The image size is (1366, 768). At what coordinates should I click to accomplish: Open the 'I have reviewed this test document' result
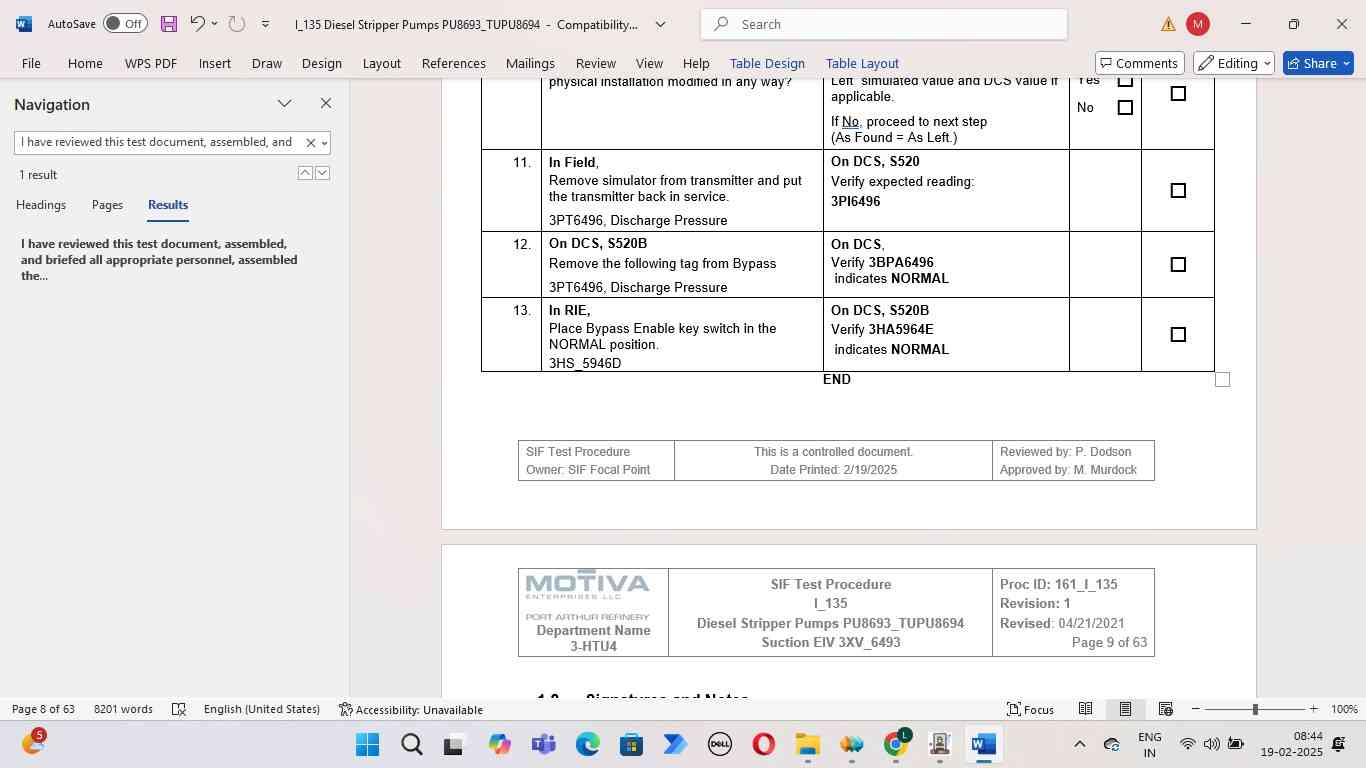pos(160,259)
